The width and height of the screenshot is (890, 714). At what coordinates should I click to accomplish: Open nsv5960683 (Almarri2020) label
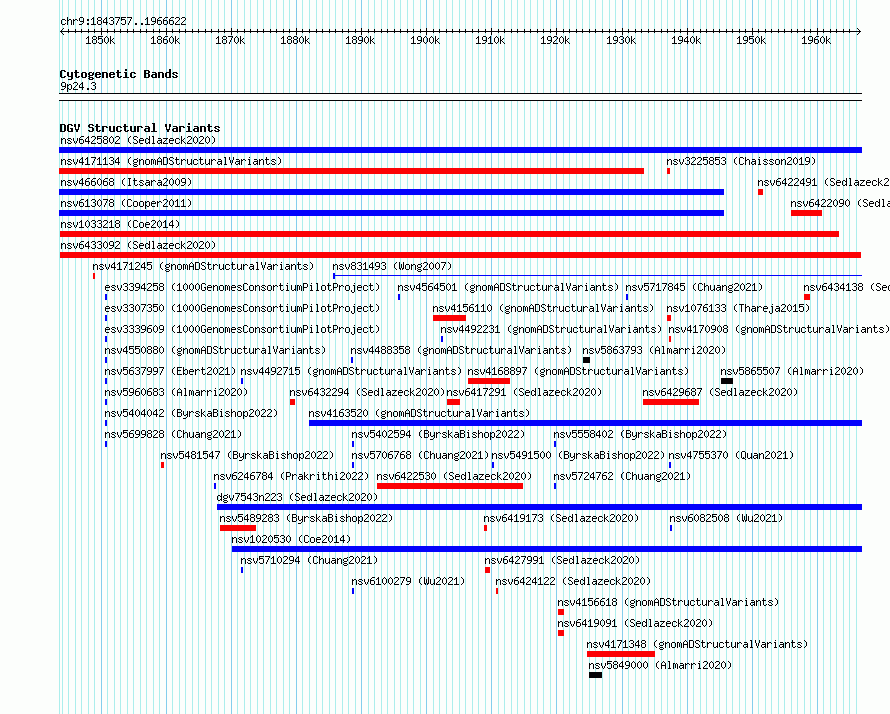click(x=176, y=392)
